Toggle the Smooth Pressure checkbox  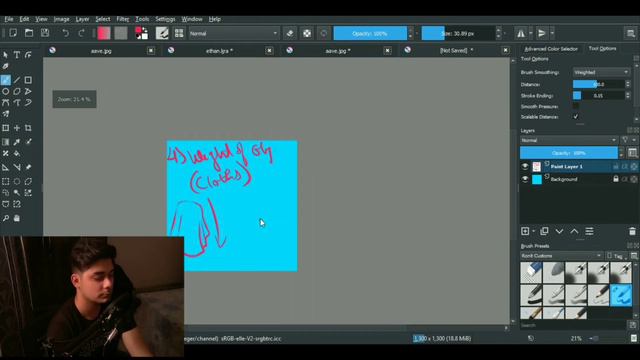click(576, 106)
